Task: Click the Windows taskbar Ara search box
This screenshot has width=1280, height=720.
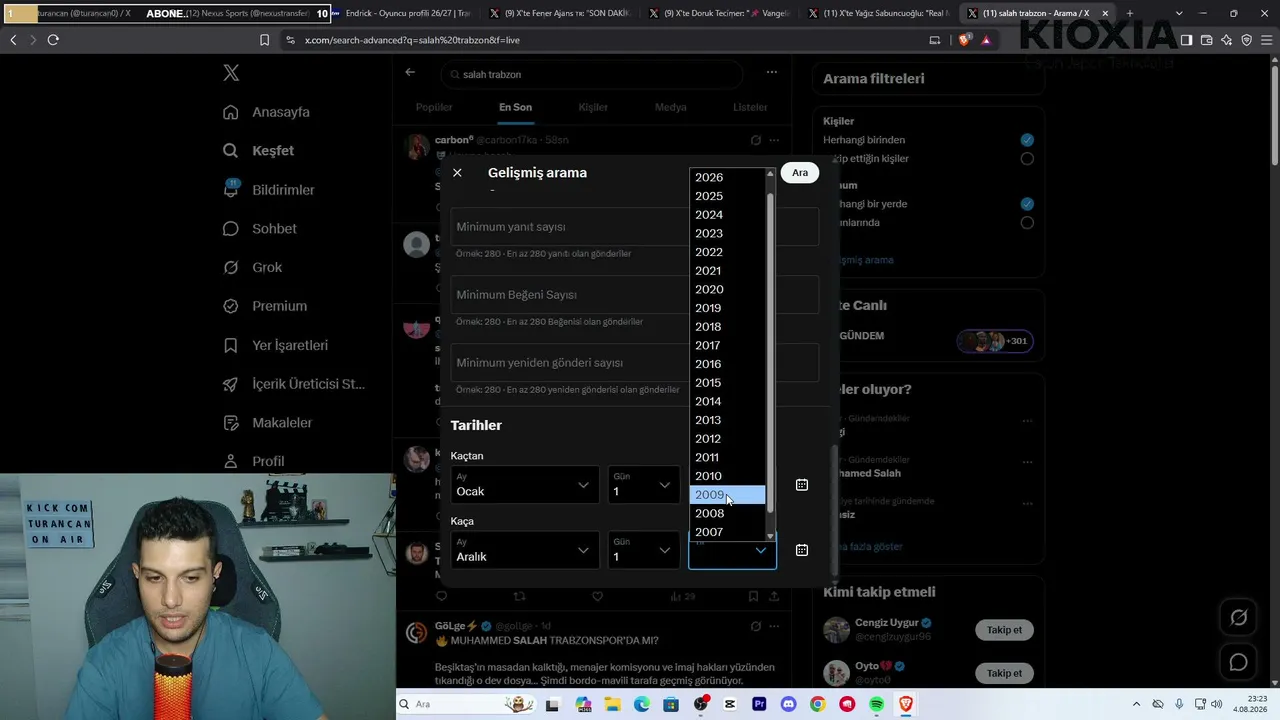Action: (465, 705)
